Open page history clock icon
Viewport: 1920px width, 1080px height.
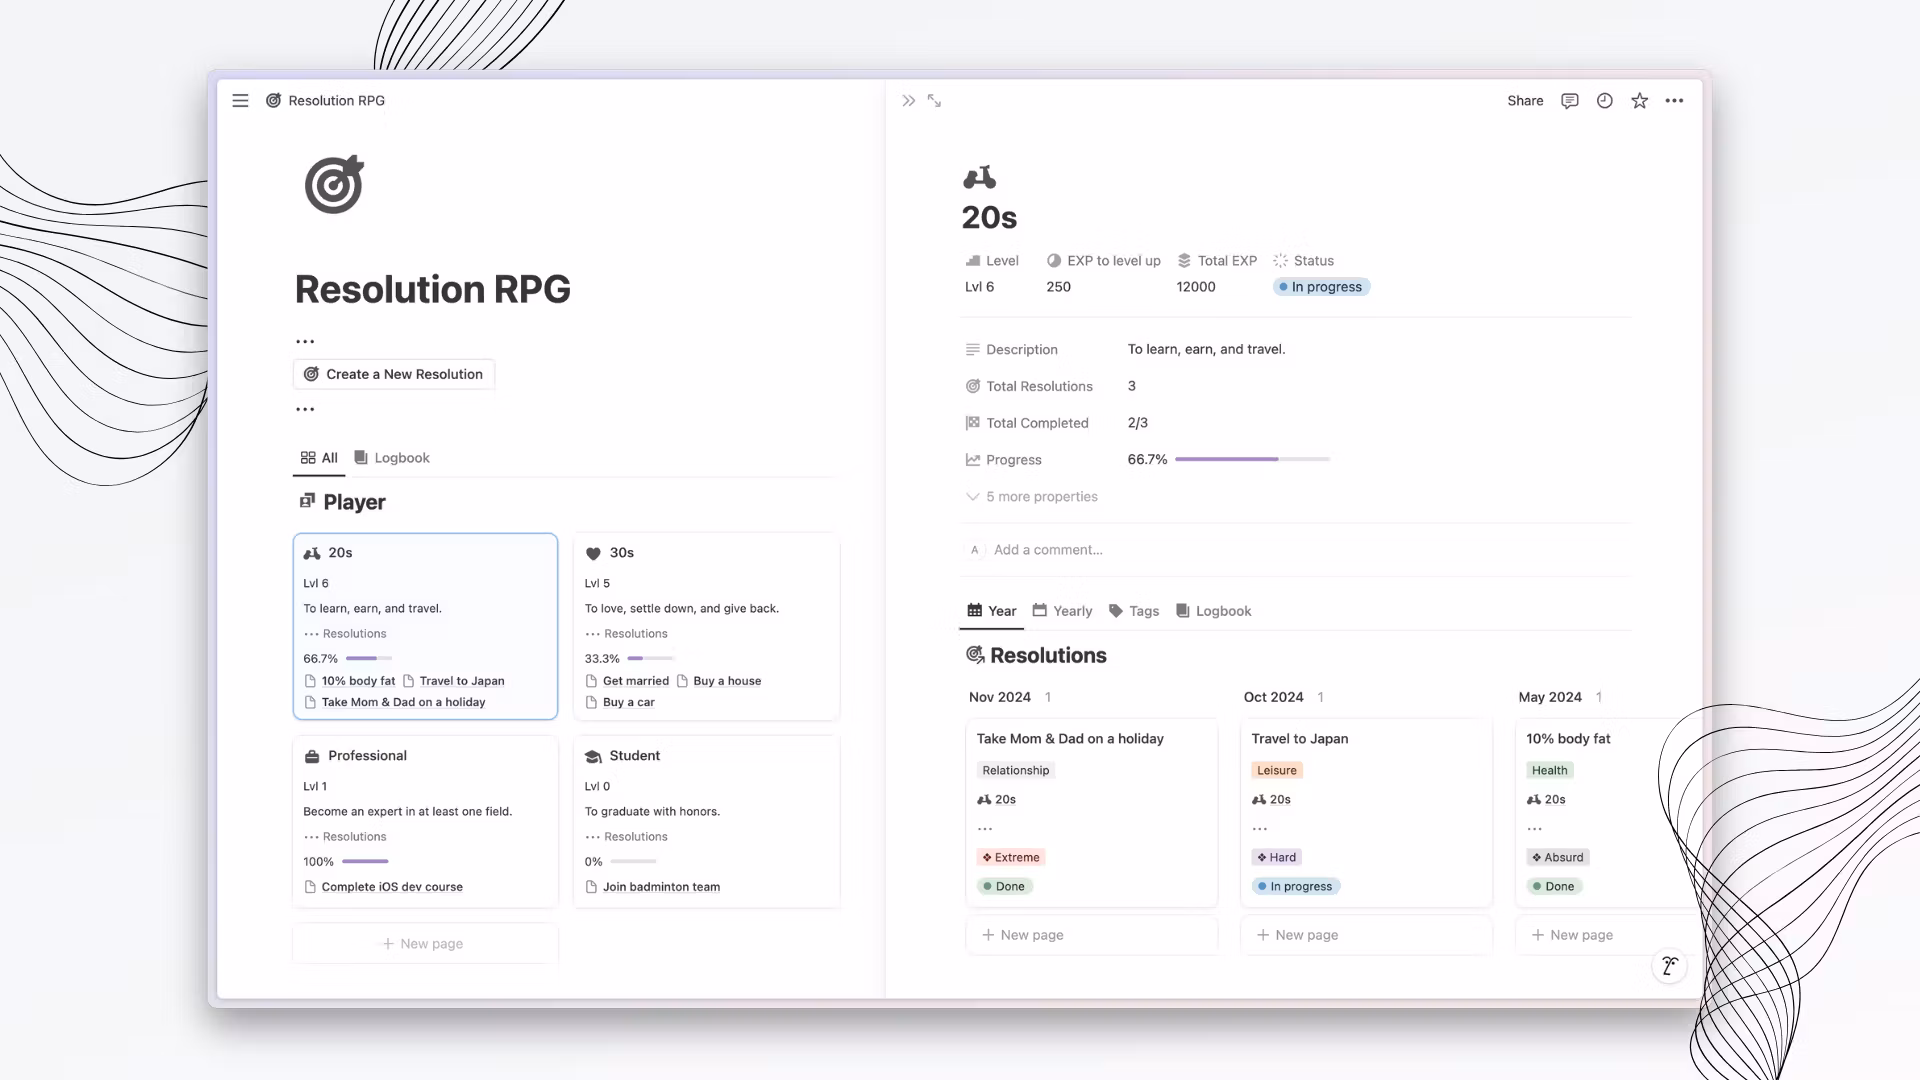tap(1604, 101)
